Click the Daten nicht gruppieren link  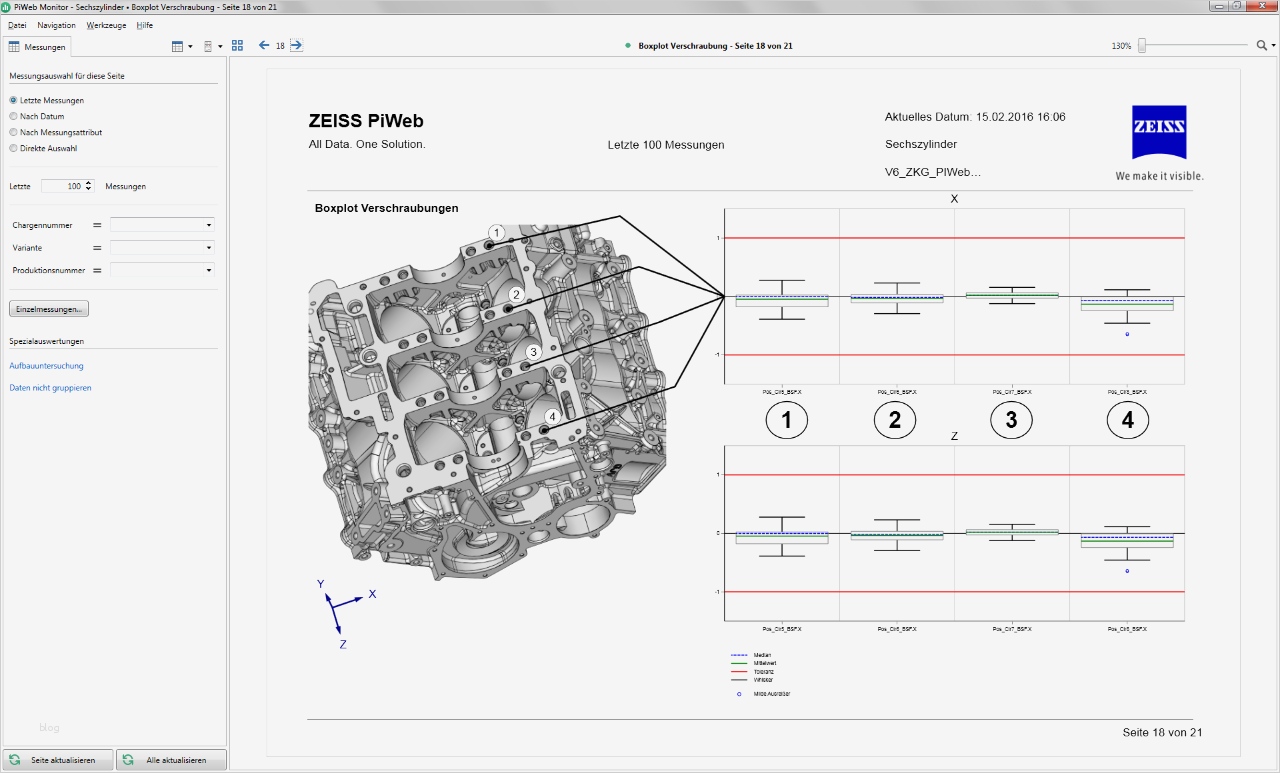pyautogui.click(x=50, y=388)
